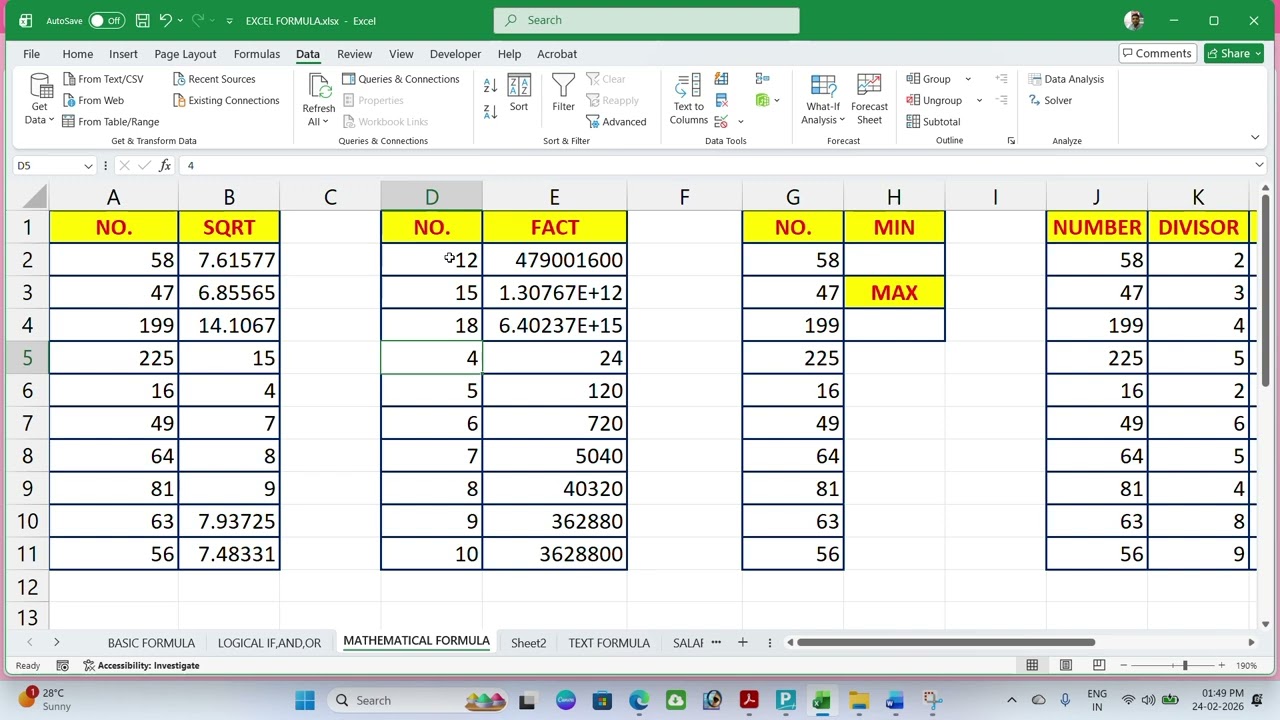This screenshot has width=1280, height=720.
Task: Expand the Get Data dropdown arrow
Action: pyautogui.click(x=52, y=120)
